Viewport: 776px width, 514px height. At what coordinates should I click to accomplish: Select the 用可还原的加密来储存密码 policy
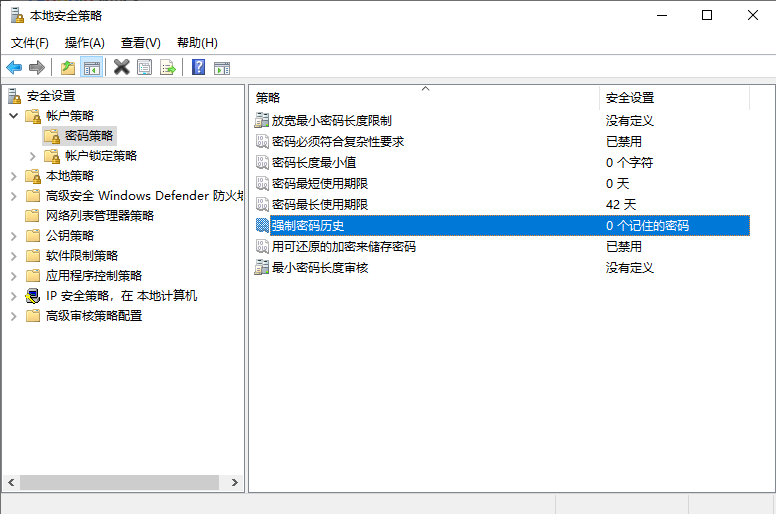(x=502, y=246)
